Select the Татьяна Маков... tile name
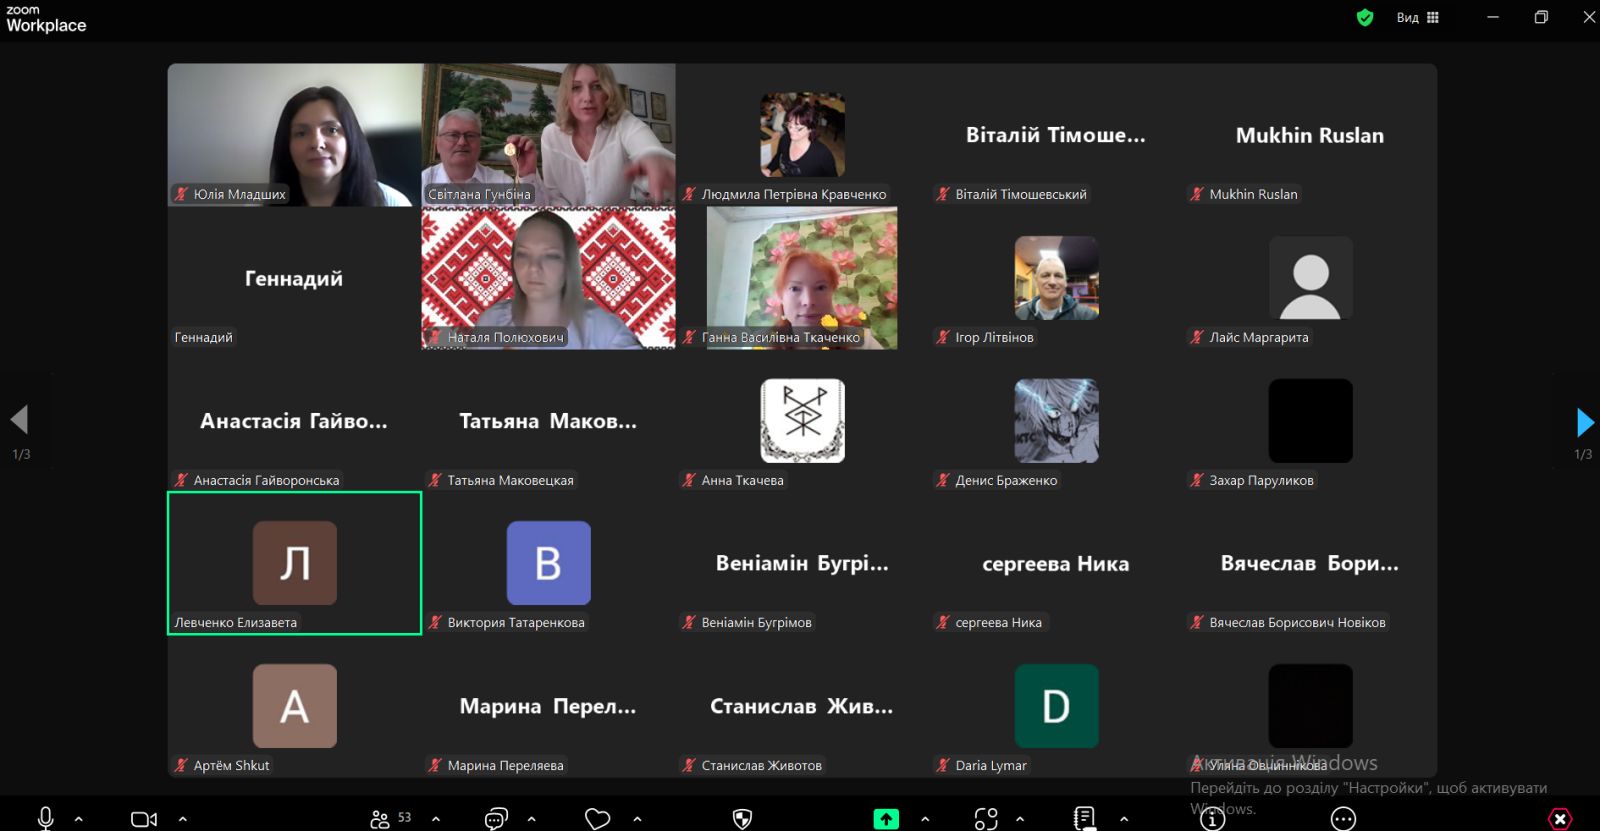The height and width of the screenshot is (831, 1600). [x=548, y=421]
